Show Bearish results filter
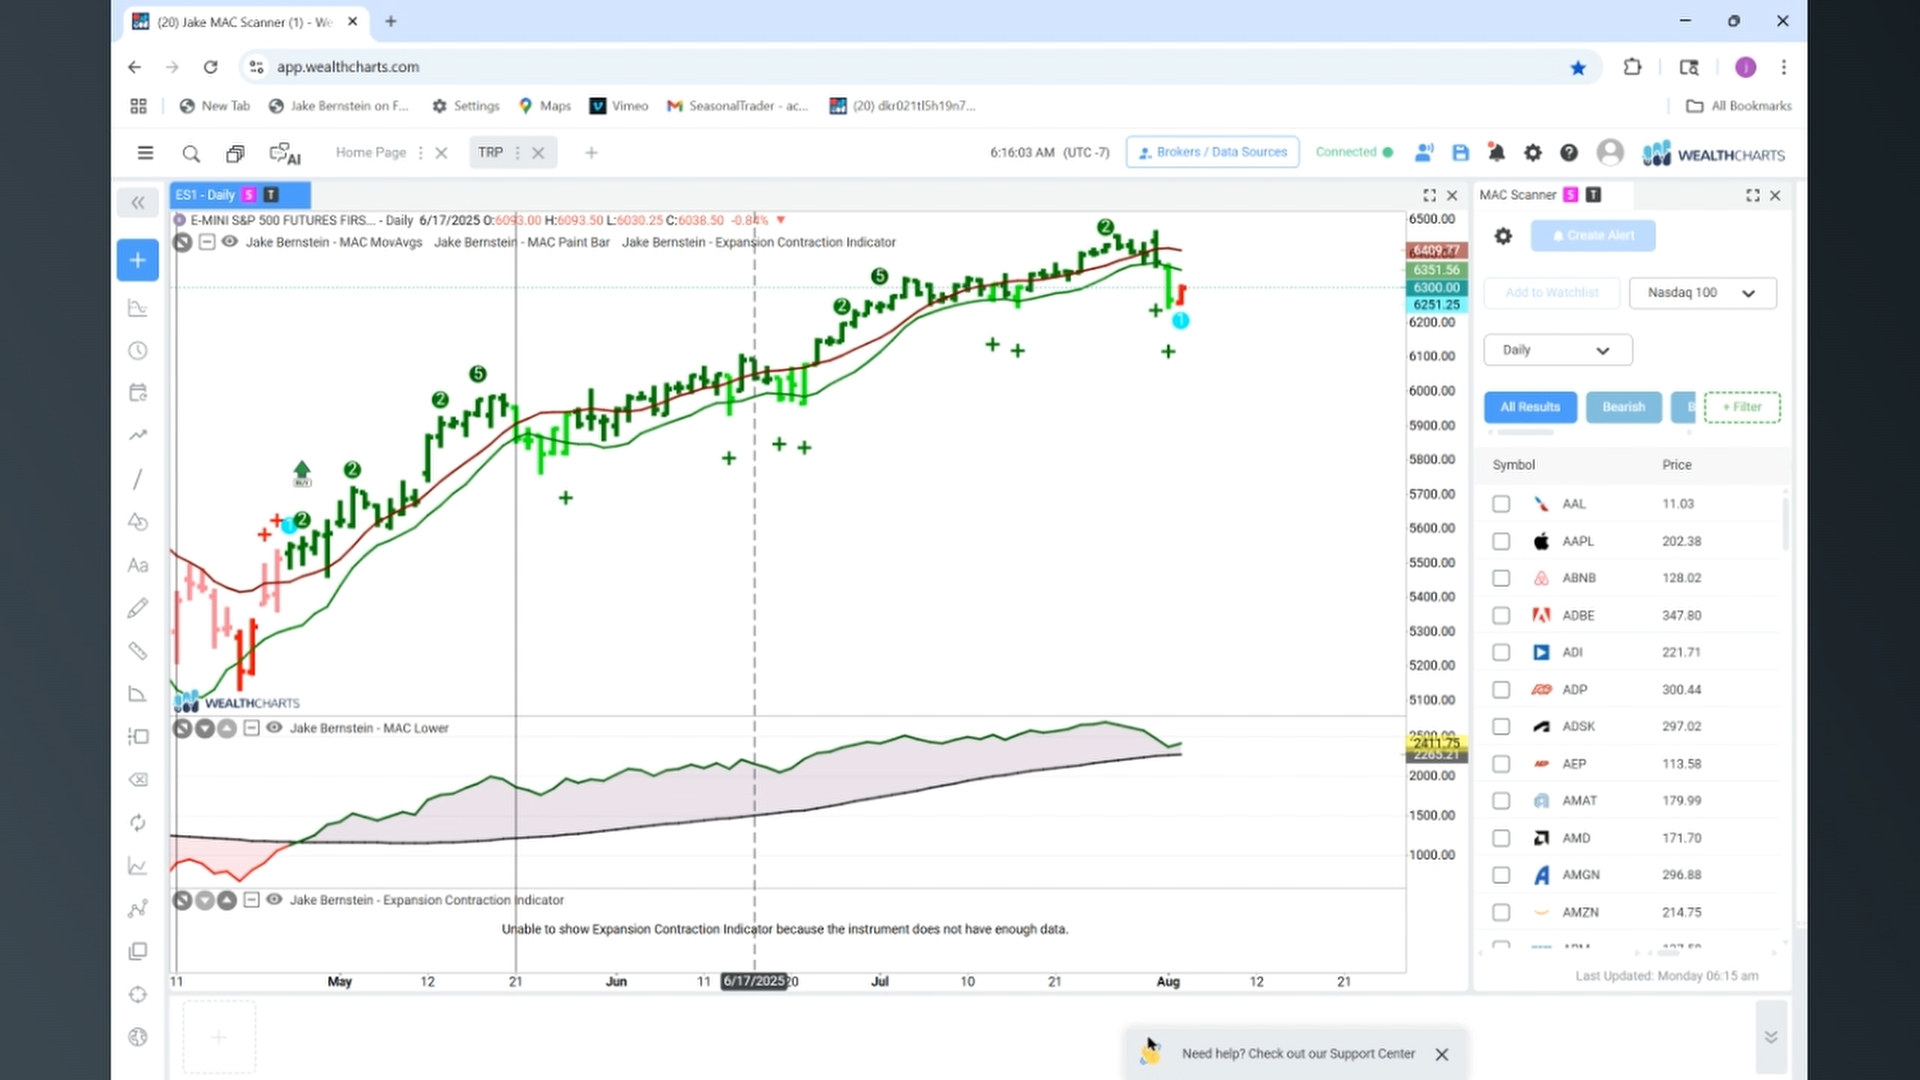 click(x=1623, y=407)
